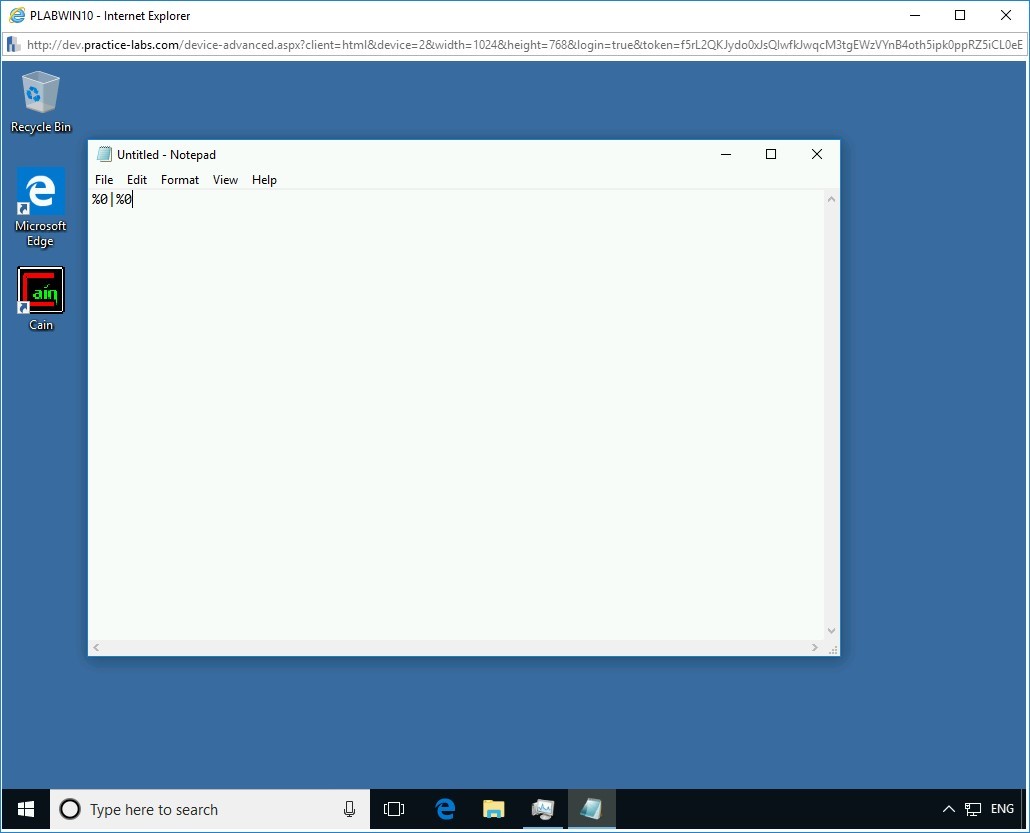Open the Format menu in Notepad

(180, 180)
